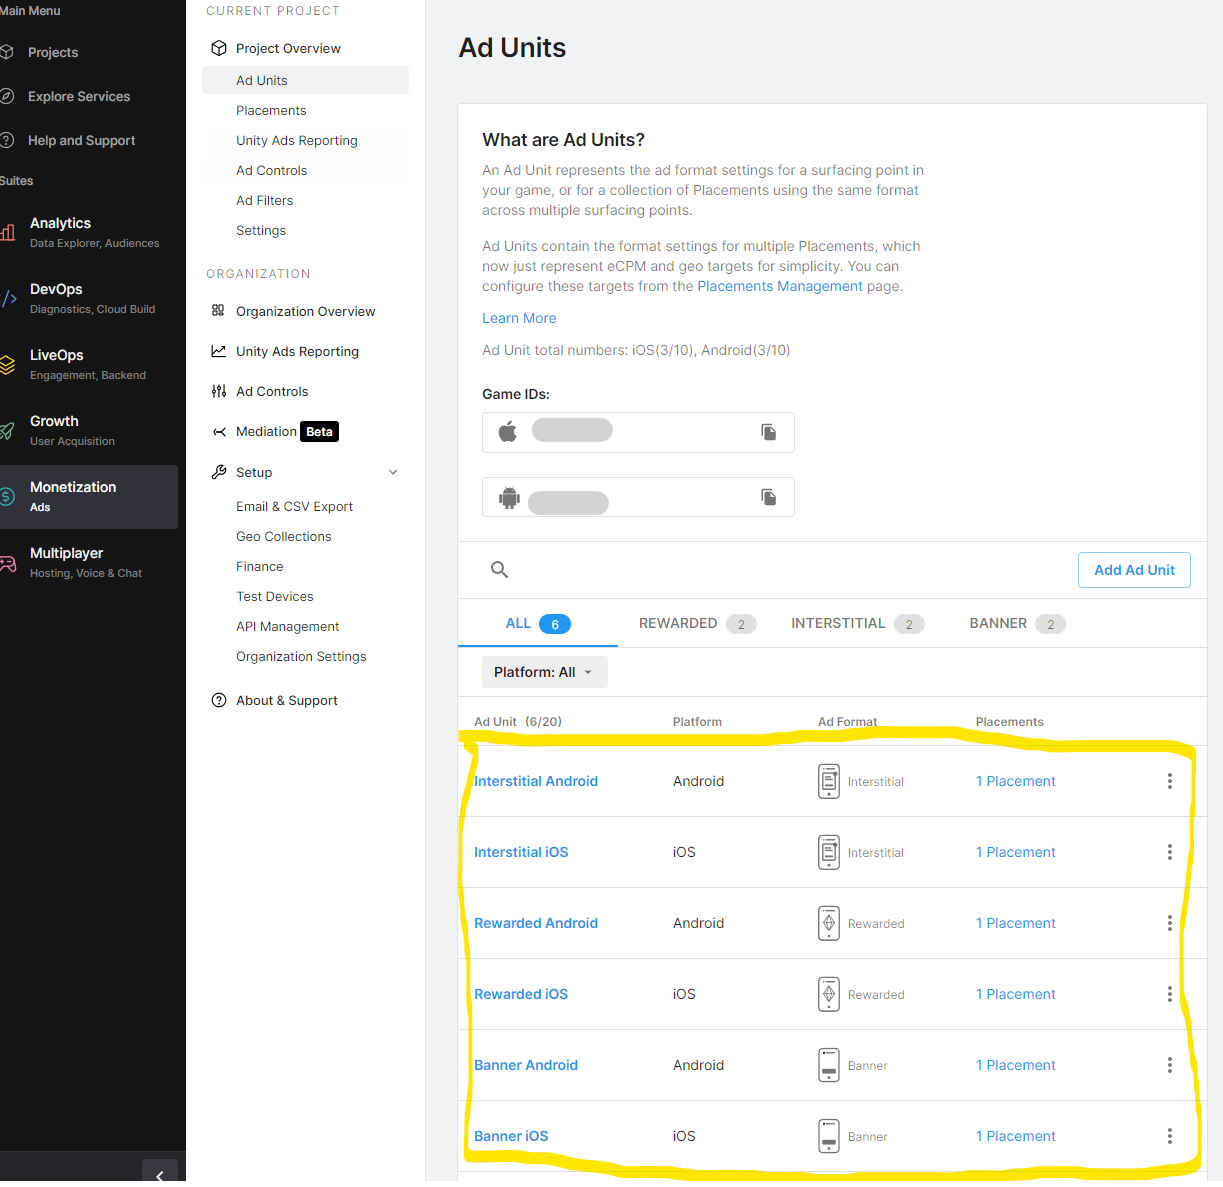Click the Explore Services compass icon
The height and width of the screenshot is (1187, 1223).
(6, 96)
